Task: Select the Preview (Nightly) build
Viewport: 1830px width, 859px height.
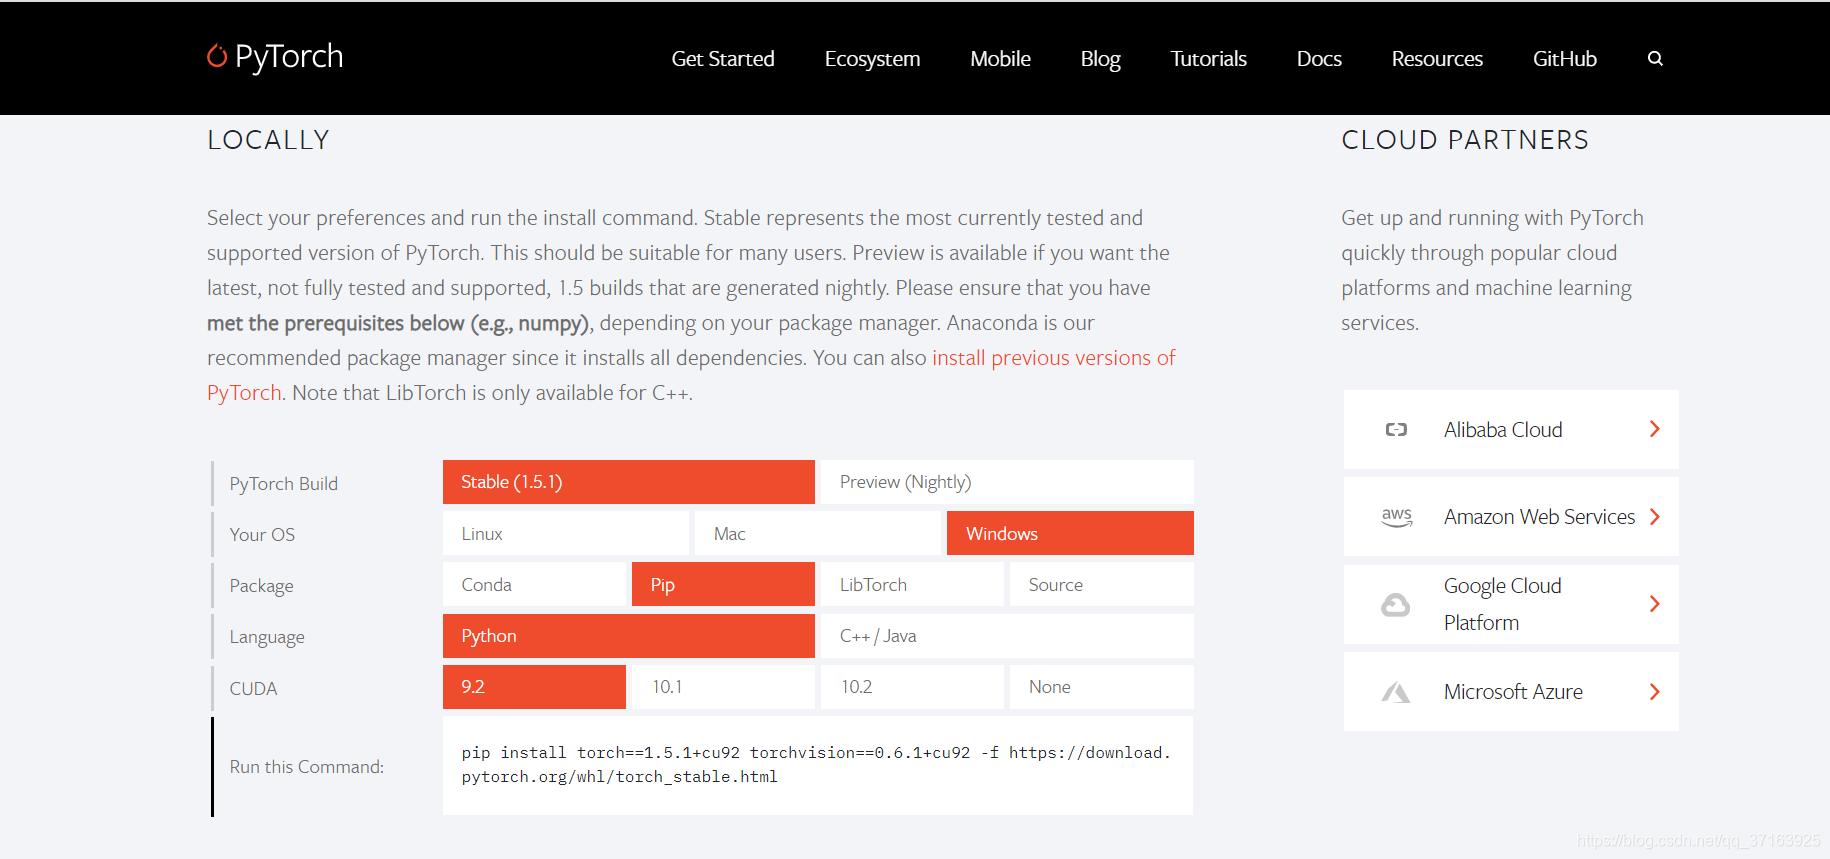Action: pos(1007,482)
